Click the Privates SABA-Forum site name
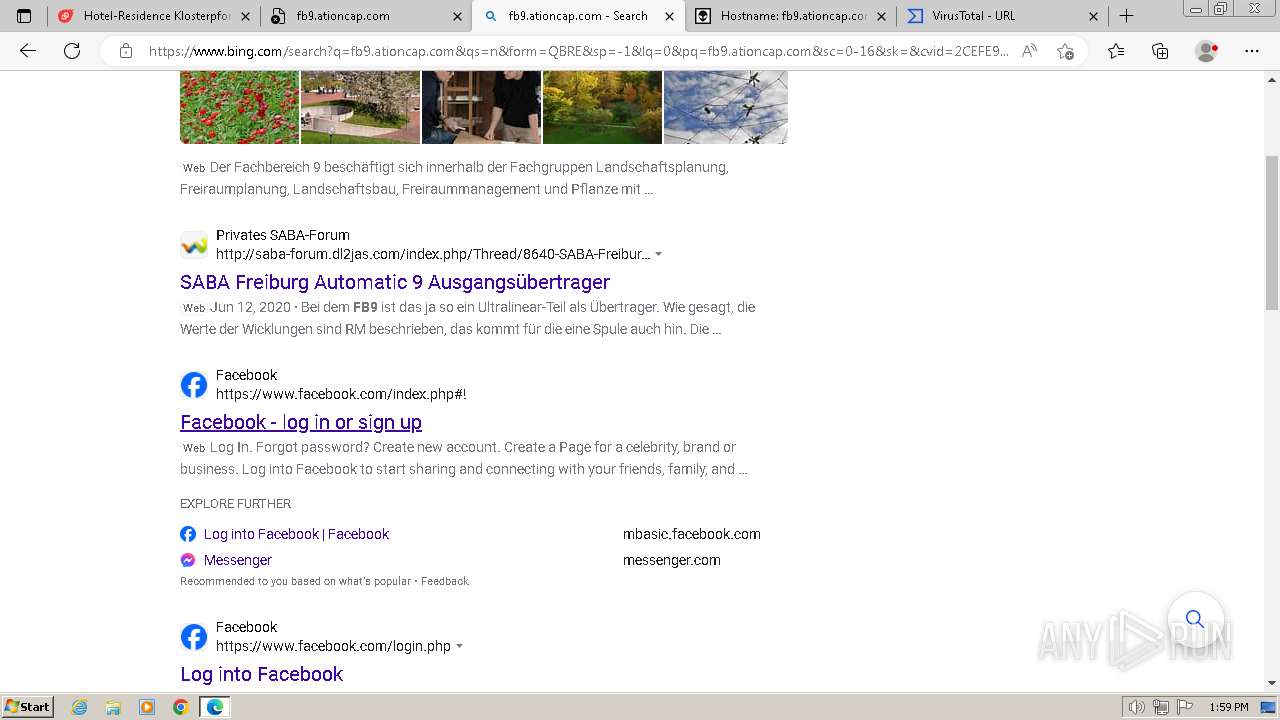 [283, 235]
